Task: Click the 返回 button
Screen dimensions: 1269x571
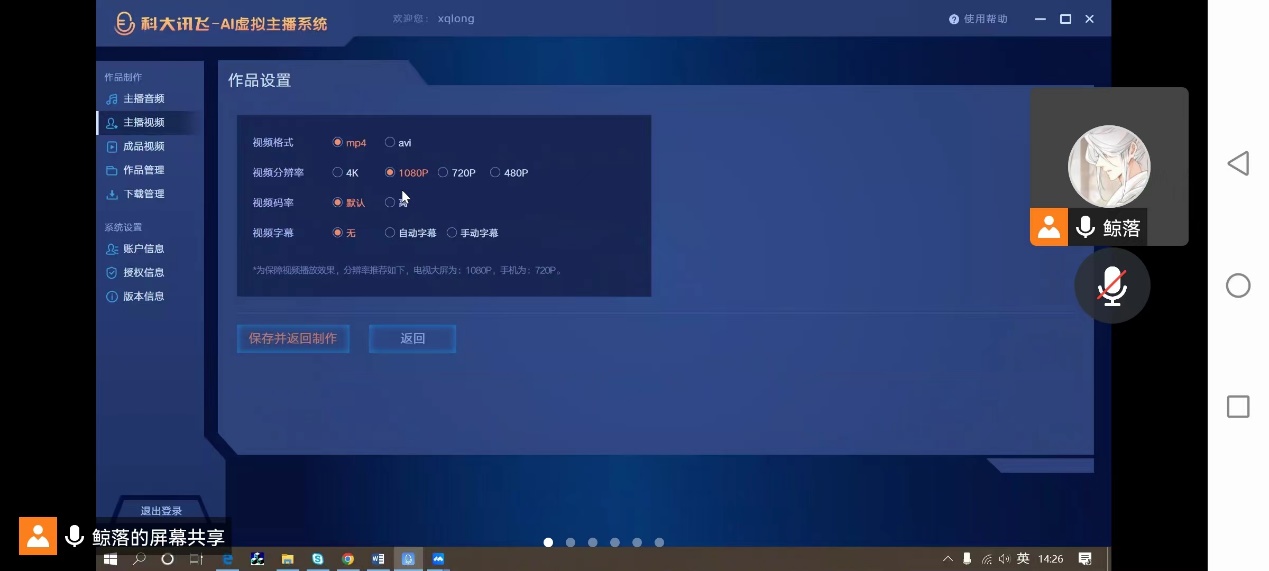Action: (x=412, y=339)
